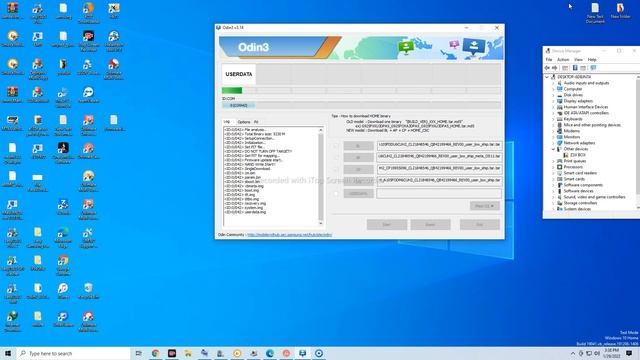Viewport: 640px width, 360px height.
Task: Select Sound, video and game controllers
Action: tap(594, 197)
